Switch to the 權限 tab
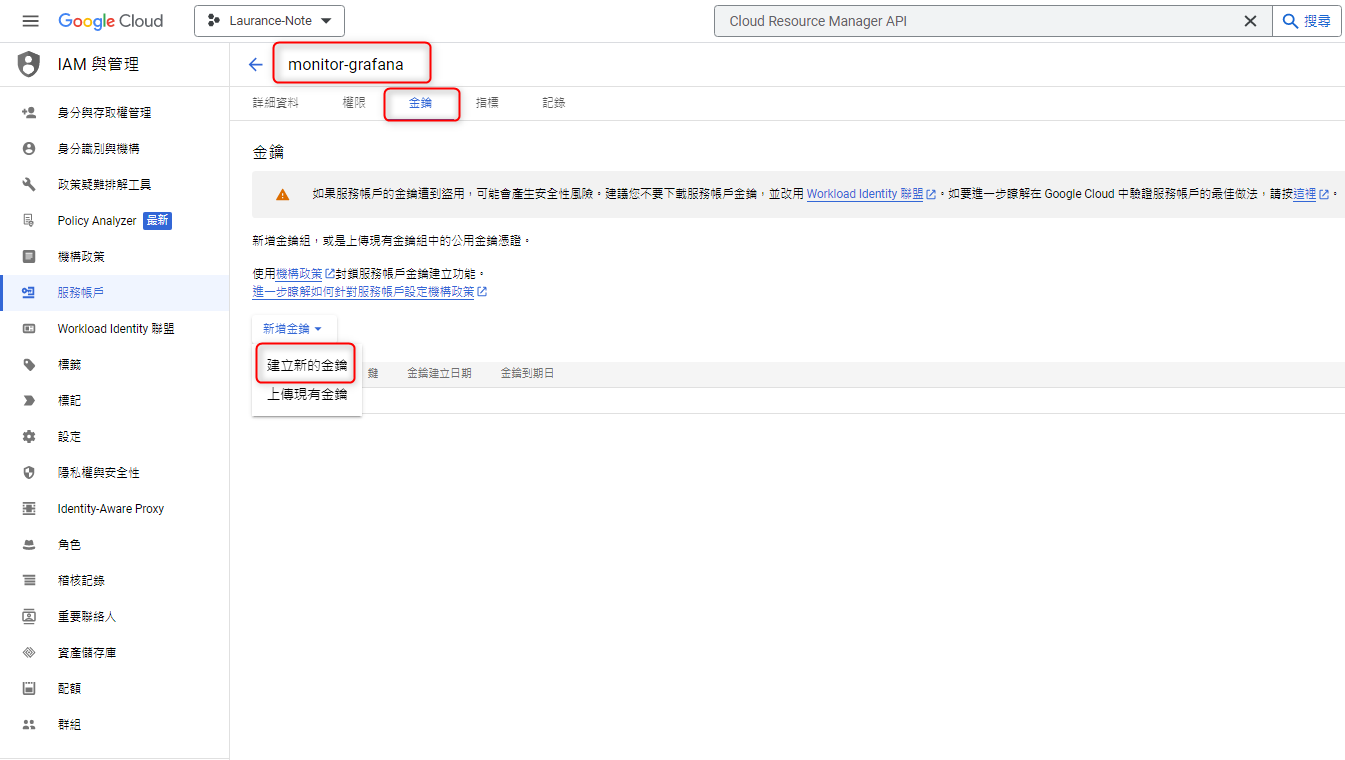The image size is (1345, 760). tap(354, 103)
